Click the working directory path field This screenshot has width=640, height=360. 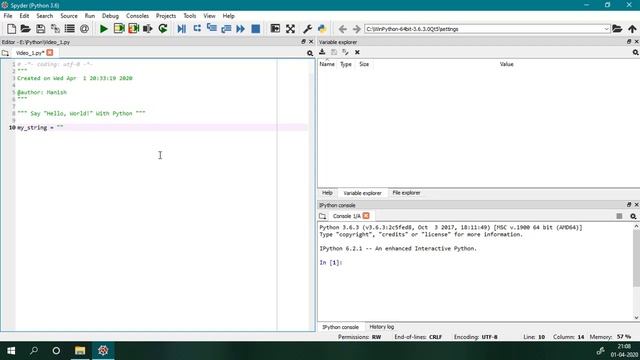point(484,29)
